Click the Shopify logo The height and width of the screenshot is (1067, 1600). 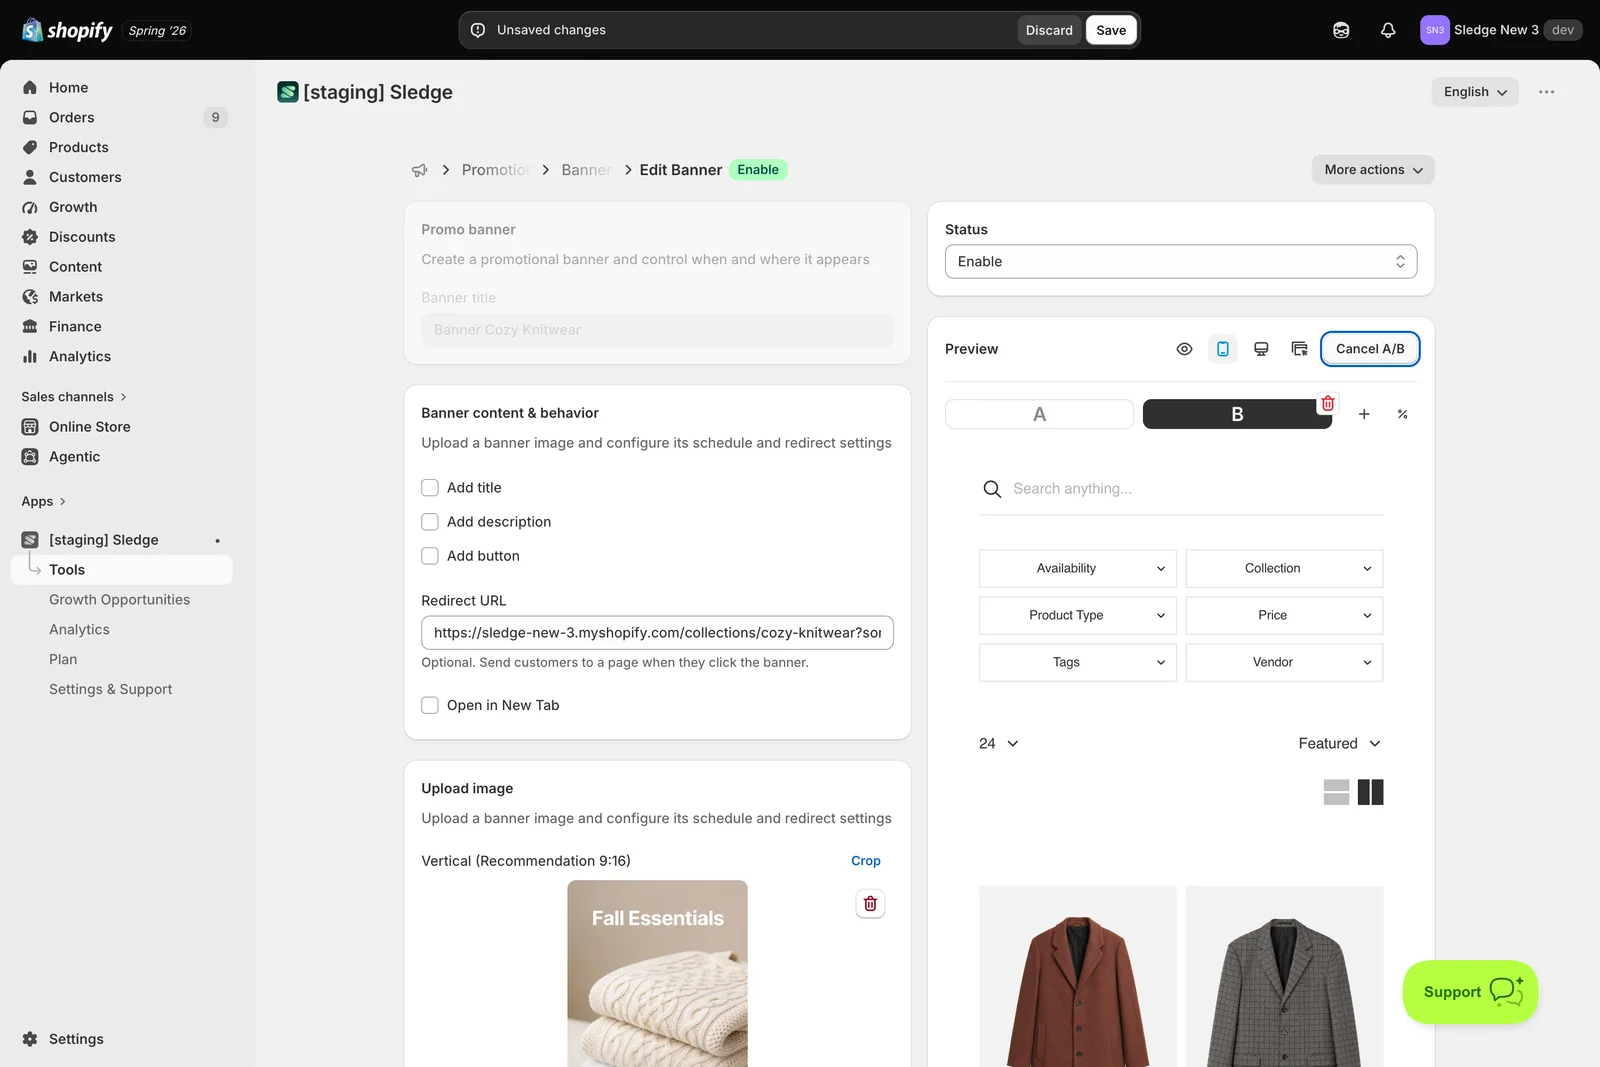click(x=67, y=30)
